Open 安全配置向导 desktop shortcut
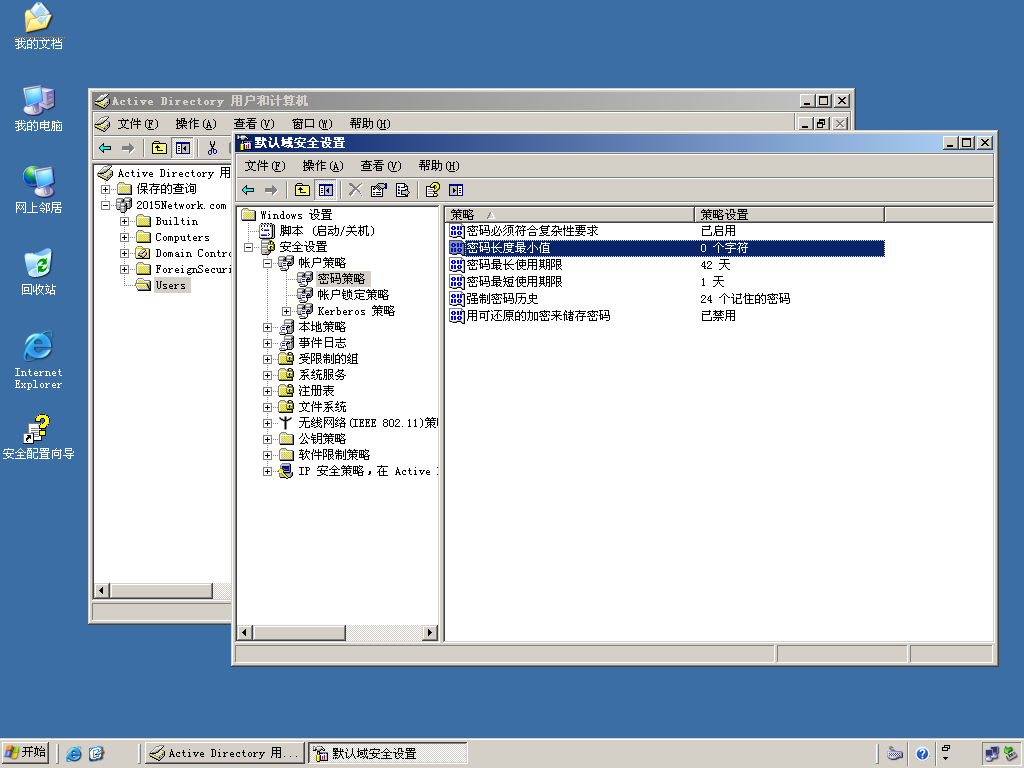1024x768 pixels. tap(39, 437)
